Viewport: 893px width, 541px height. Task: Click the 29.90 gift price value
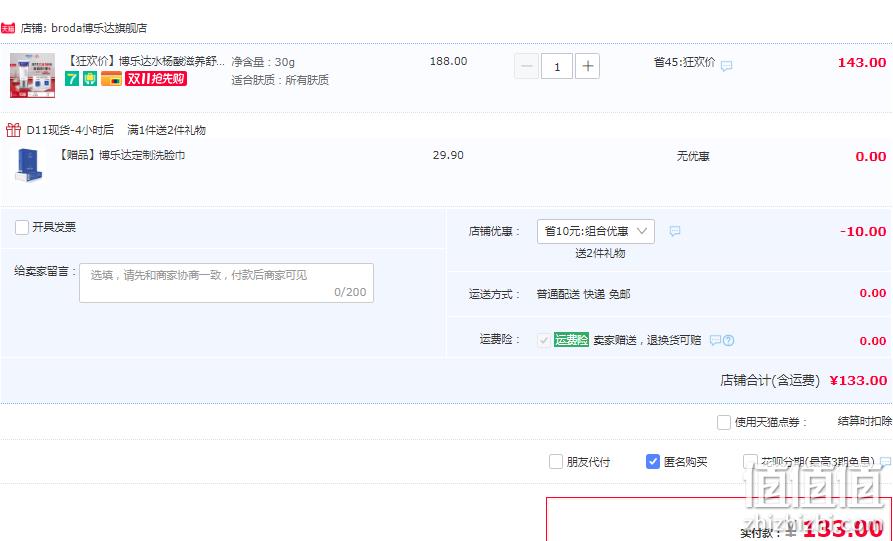click(448, 155)
